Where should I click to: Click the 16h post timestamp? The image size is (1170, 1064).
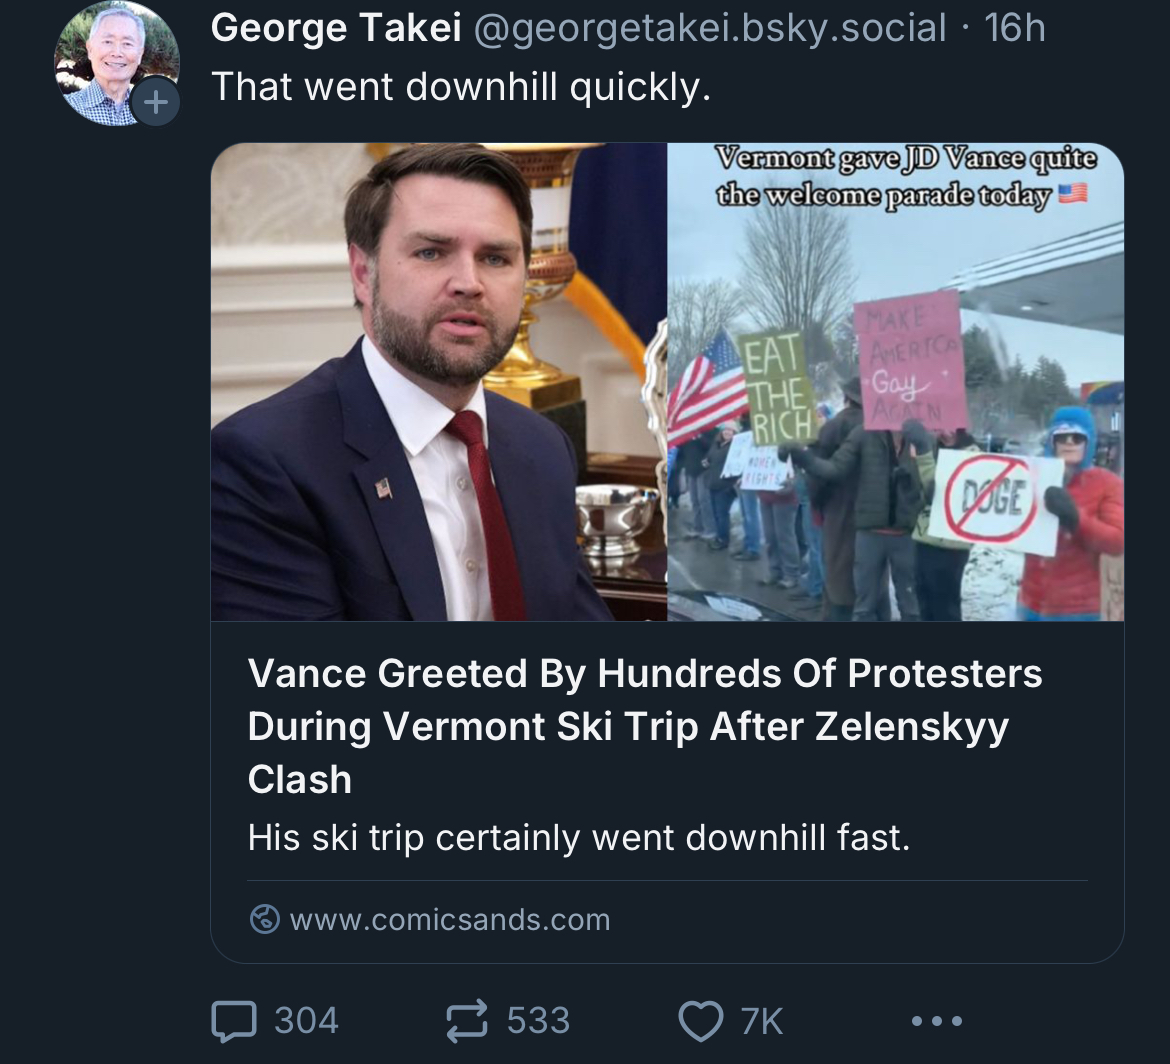1014,28
